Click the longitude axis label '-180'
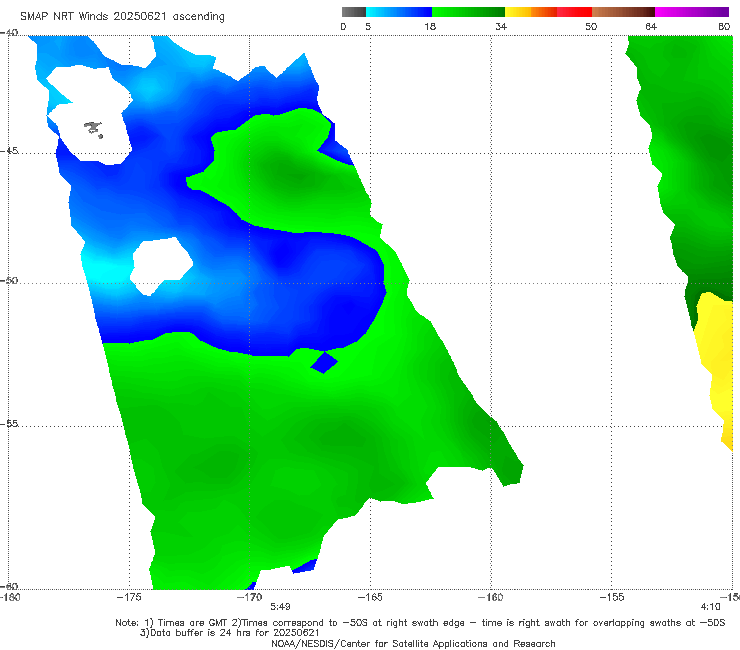 [10, 597]
